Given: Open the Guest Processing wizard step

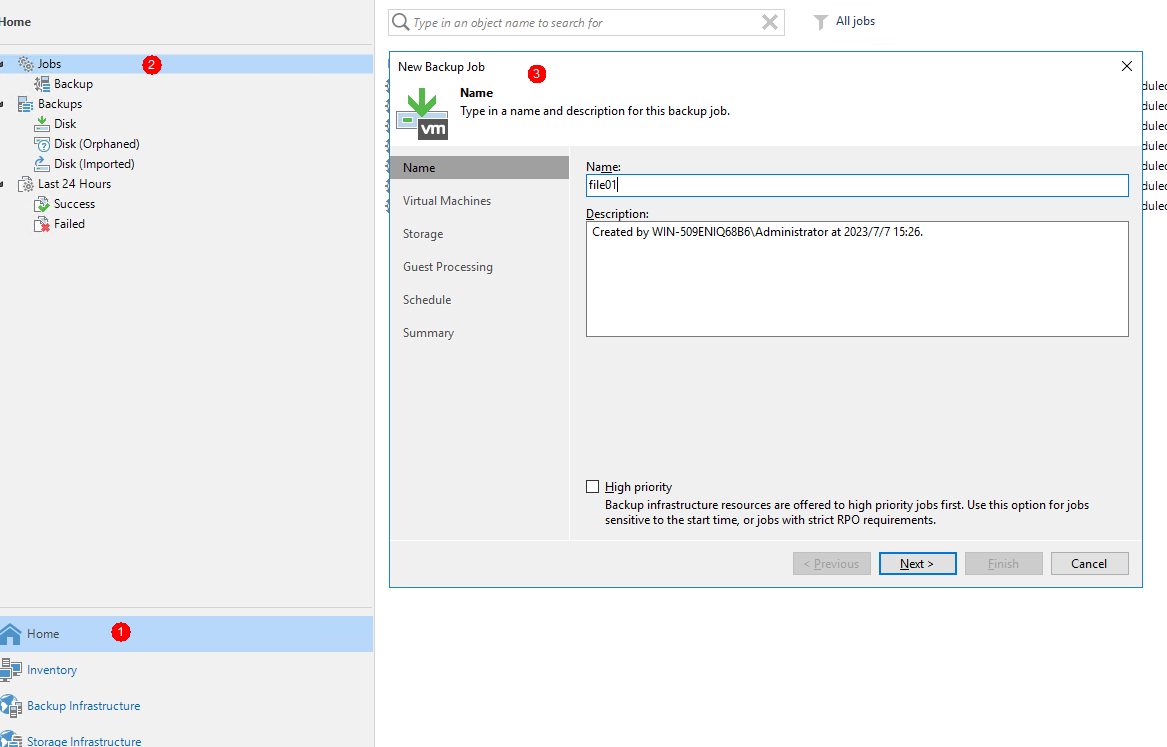Looking at the screenshot, I should click(447, 267).
